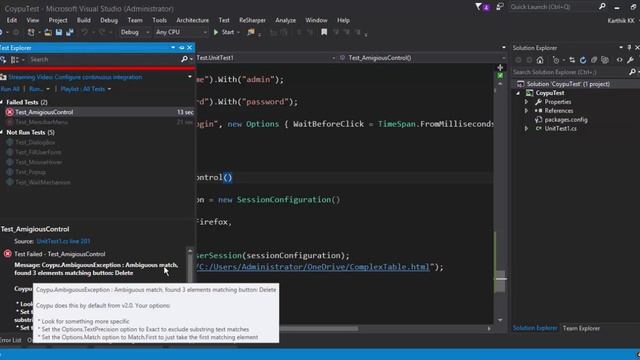The width and height of the screenshot is (640, 360).
Task: Open the UnitTest1.cs line 201 source link
Action: pos(63,241)
